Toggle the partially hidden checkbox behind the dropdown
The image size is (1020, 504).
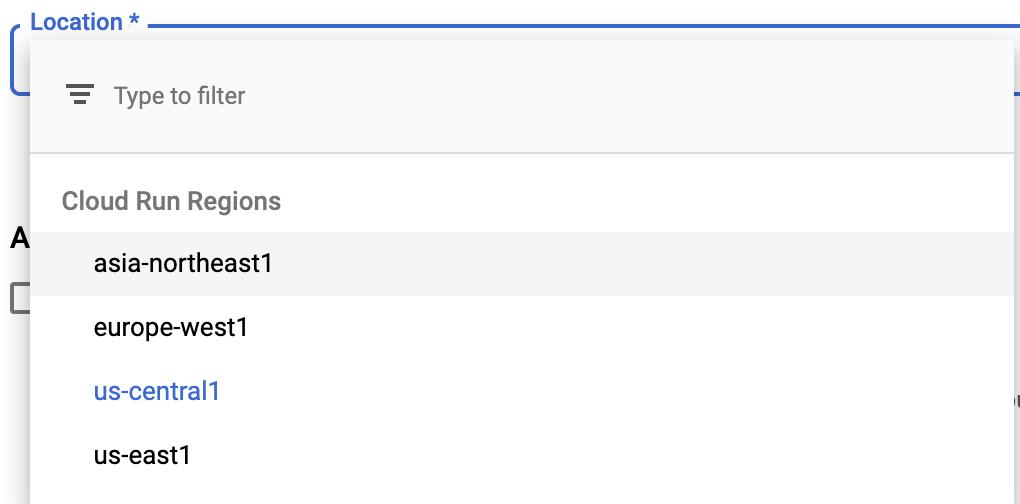[x=20, y=298]
